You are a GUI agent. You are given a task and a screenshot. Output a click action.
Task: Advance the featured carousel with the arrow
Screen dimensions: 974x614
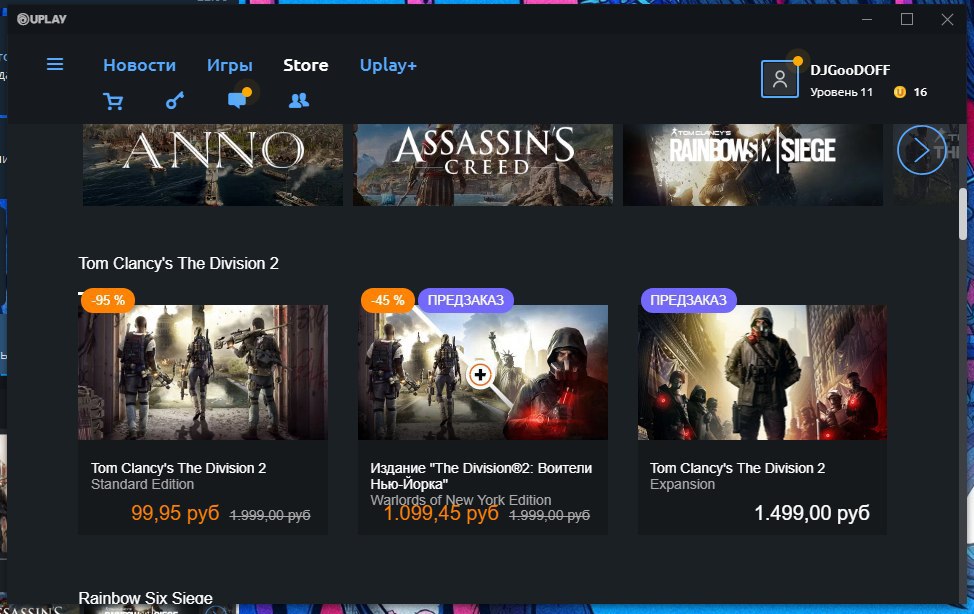pyautogui.click(x=921, y=150)
